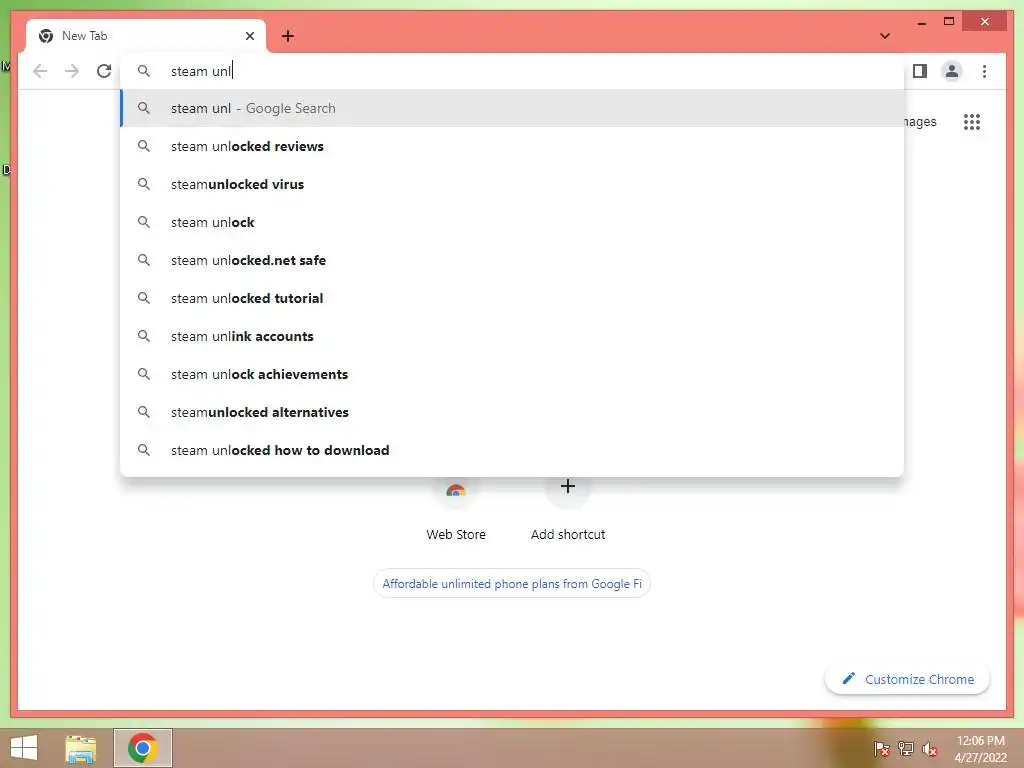Viewport: 1024px width, 768px height.
Task: Open the tab search chevron
Action: point(885,36)
